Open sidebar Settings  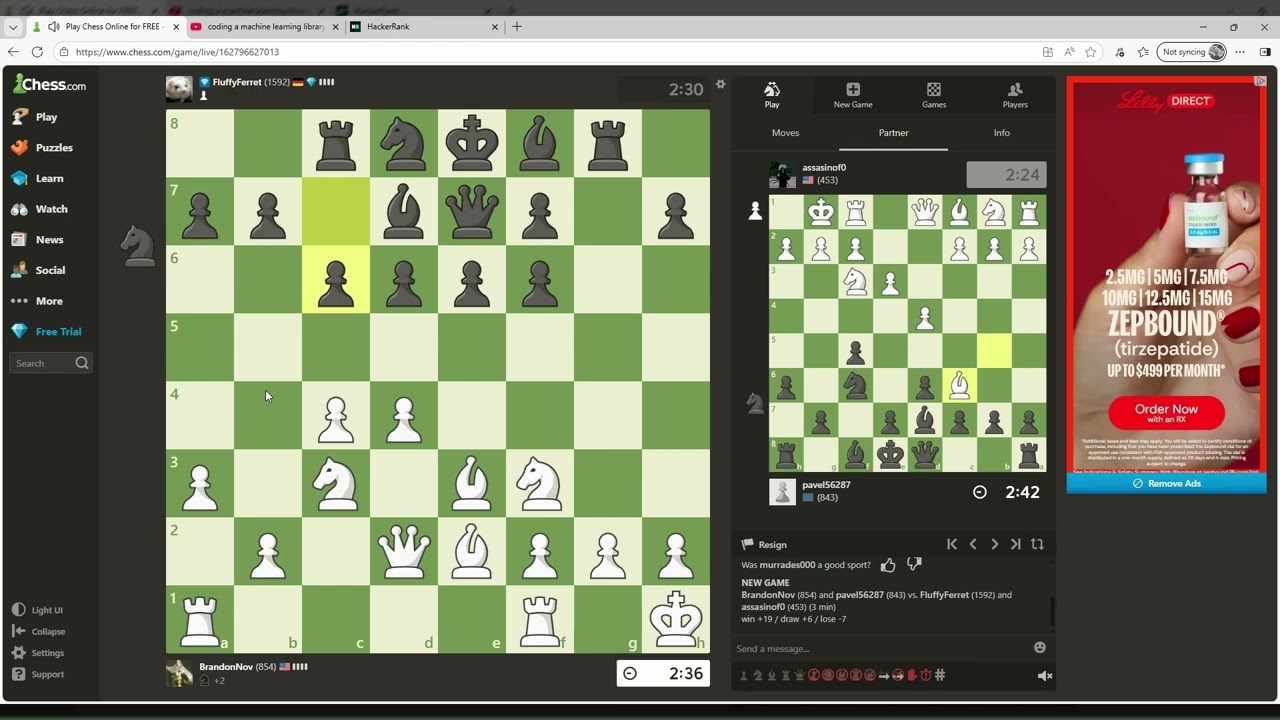pyautogui.click(x=39, y=653)
